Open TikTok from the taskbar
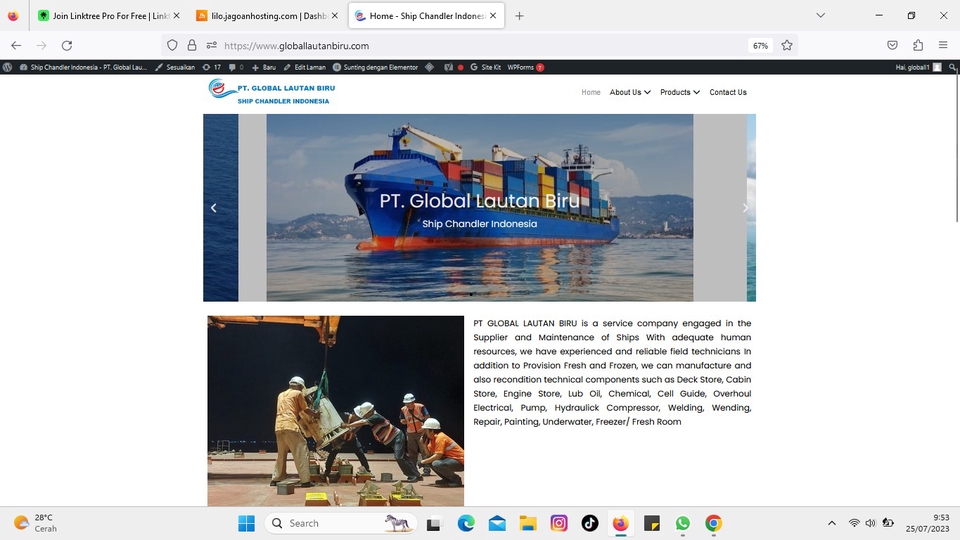The height and width of the screenshot is (540, 960). (590, 523)
